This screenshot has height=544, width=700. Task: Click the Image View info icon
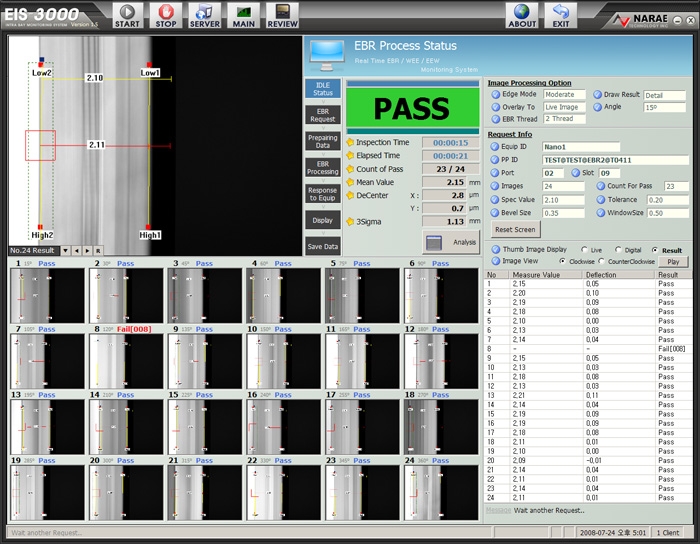pos(496,261)
